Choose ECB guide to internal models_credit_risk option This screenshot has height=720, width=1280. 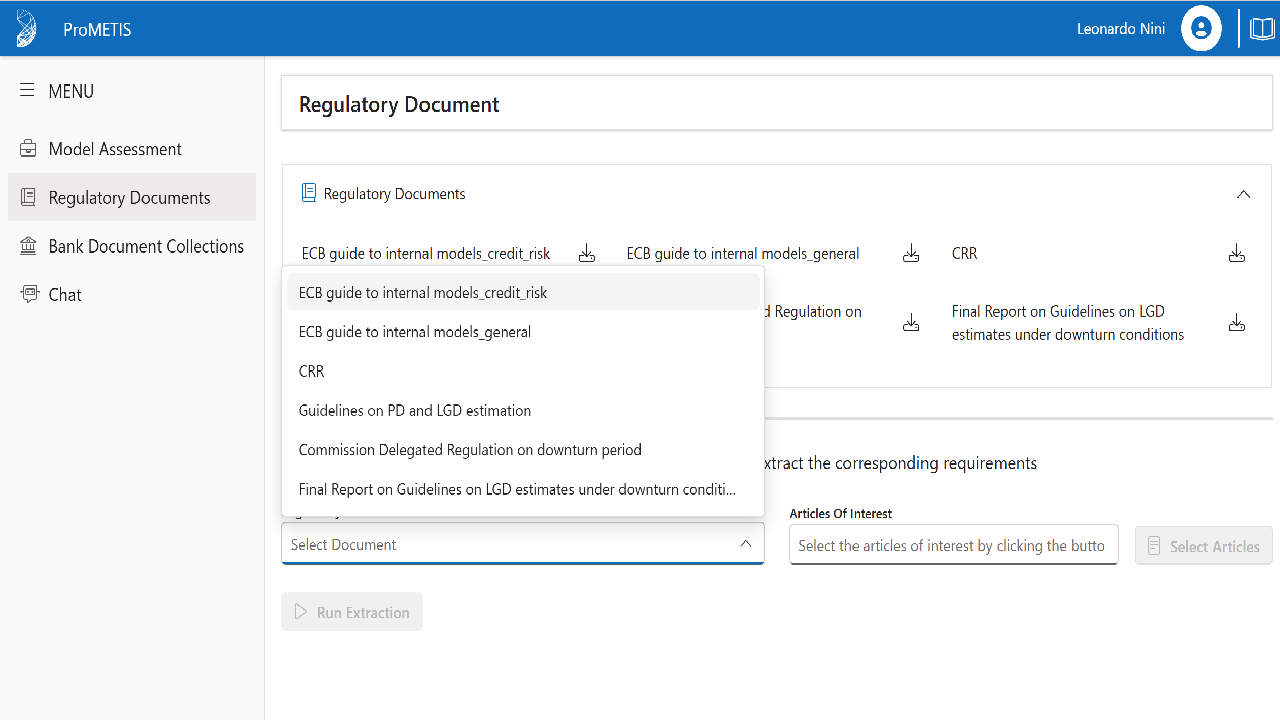[x=523, y=292]
